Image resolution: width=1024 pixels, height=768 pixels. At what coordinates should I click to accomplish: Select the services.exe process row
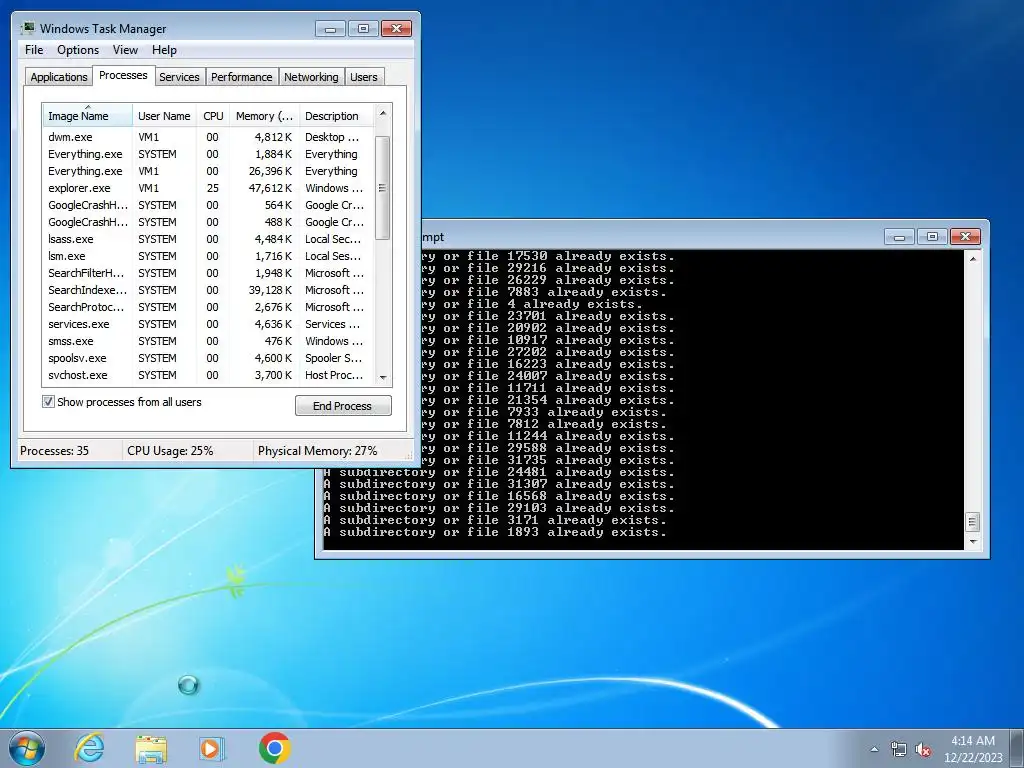coord(208,324)
